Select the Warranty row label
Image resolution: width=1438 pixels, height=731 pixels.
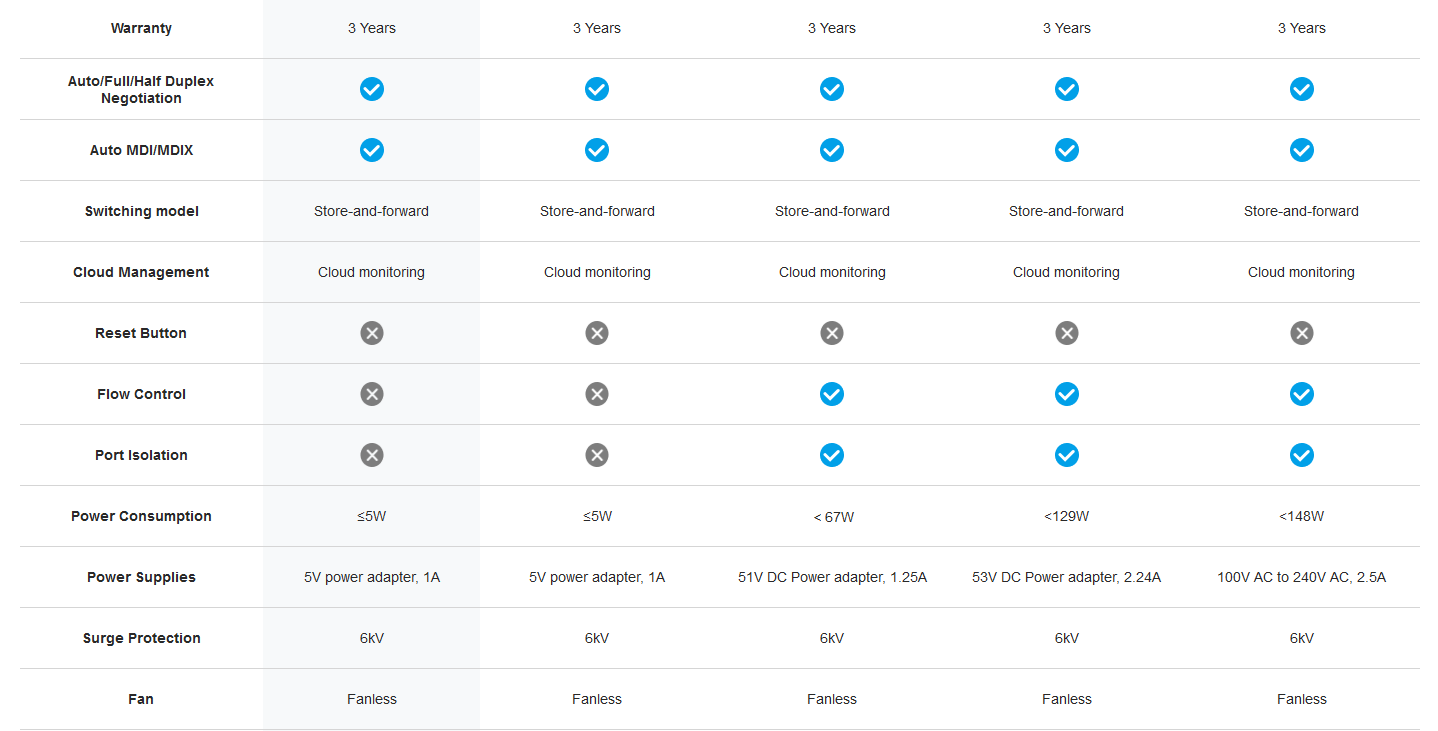pyautogui.click(x=141, y=28)
